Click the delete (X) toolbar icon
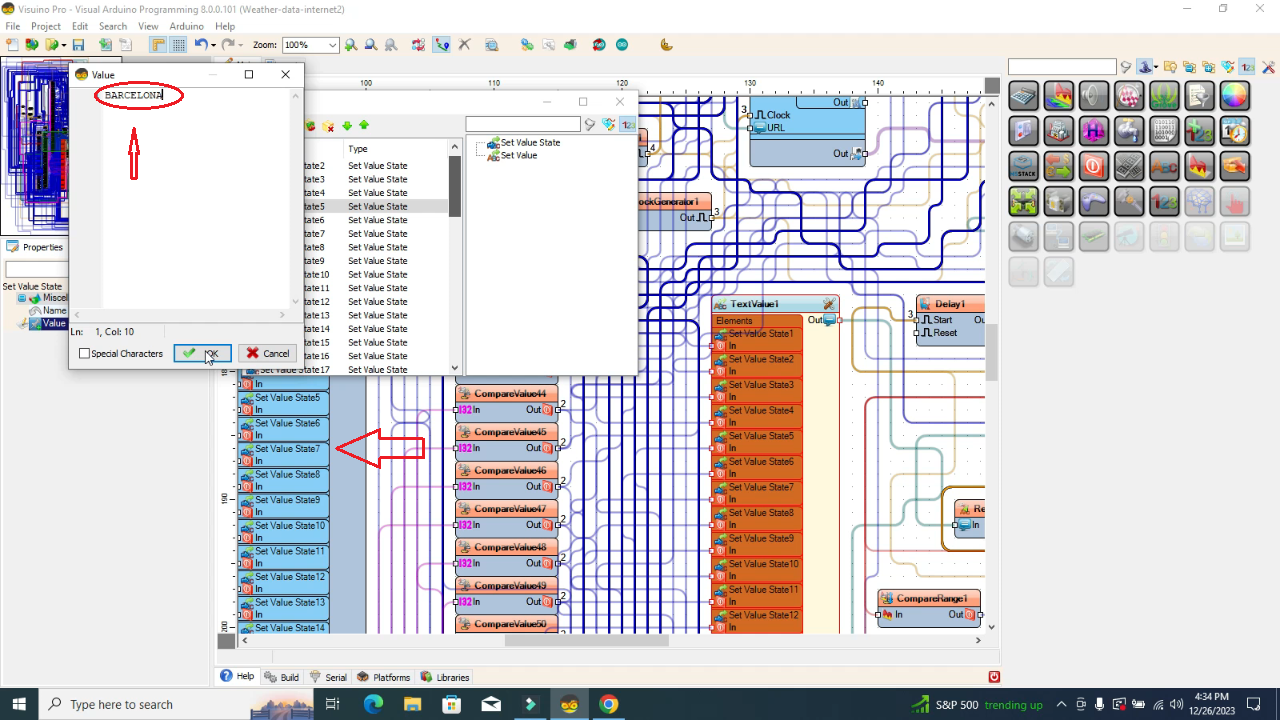The image size is (1280, 720). (465, 45)
